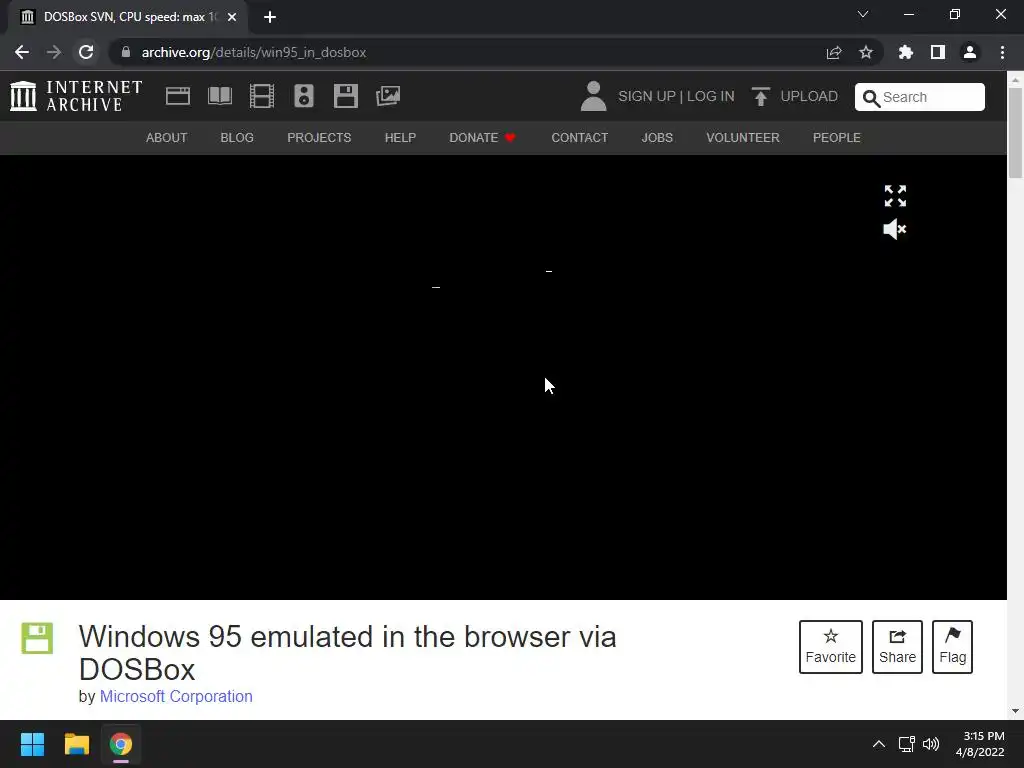View site security lock information

pyautogui.click(x=125, y=52)
